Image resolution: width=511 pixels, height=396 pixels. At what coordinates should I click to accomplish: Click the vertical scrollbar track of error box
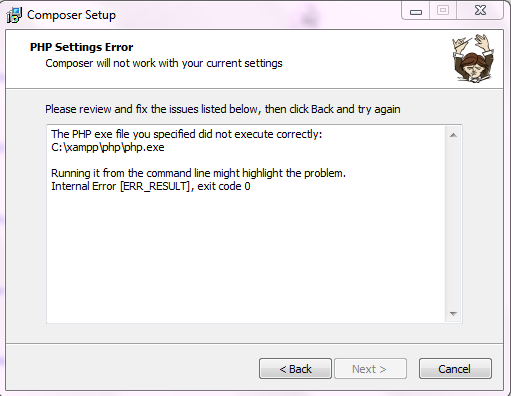[453, 224]
